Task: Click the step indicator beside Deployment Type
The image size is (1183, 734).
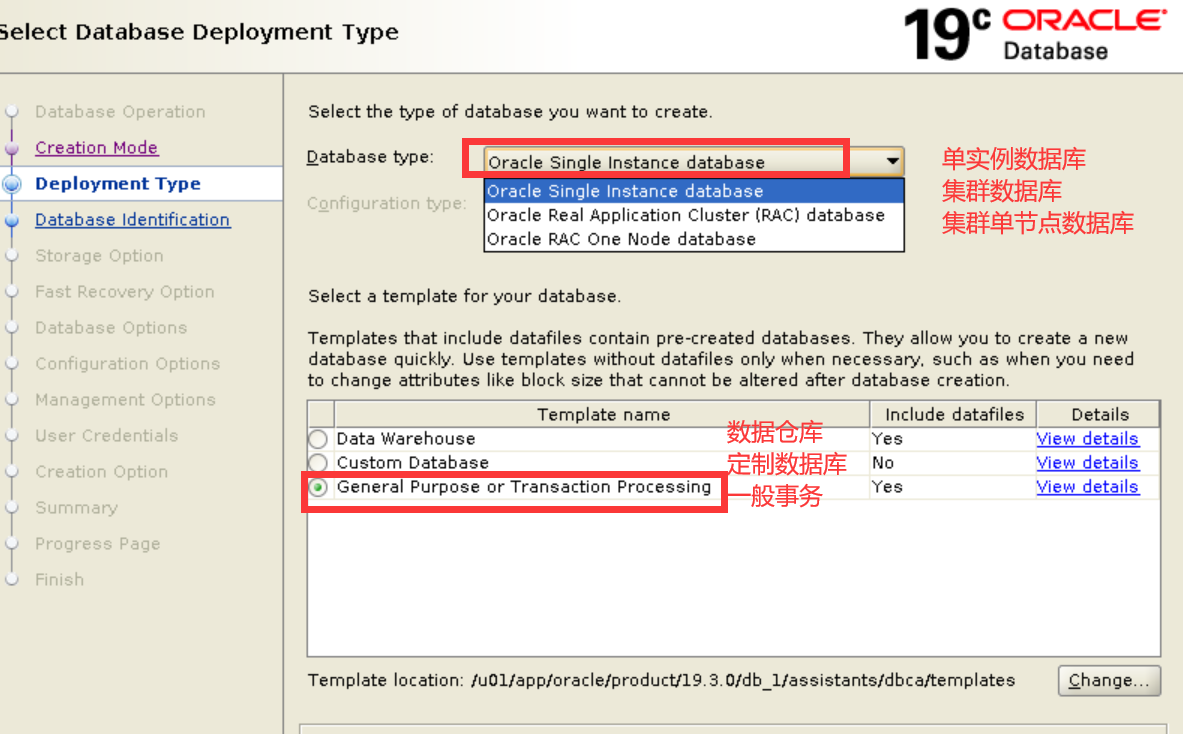Action: [9, 183]
